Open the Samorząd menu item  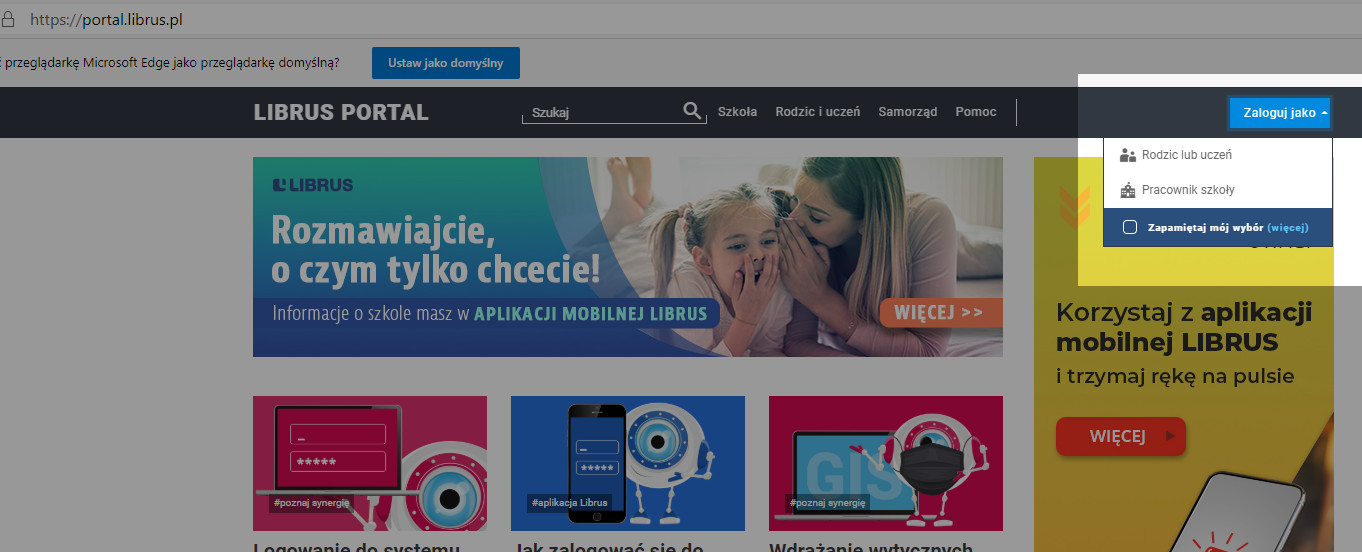pos(908,112)
